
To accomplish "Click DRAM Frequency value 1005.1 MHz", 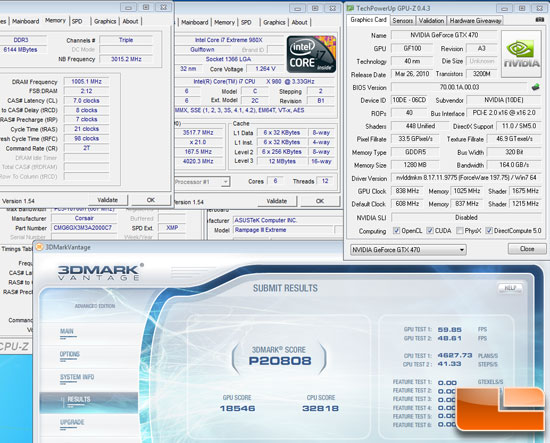I will pos(86,81).
